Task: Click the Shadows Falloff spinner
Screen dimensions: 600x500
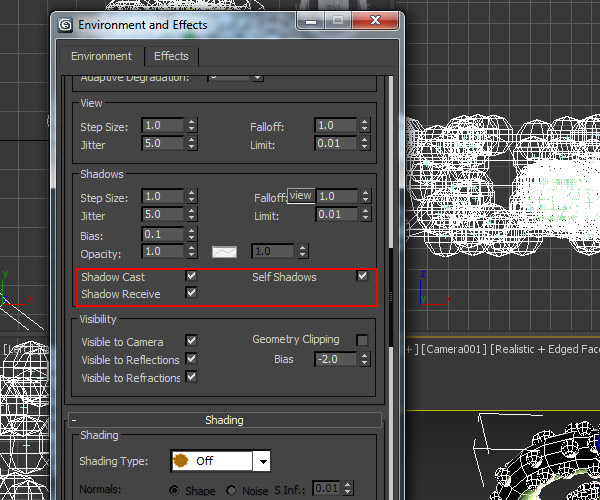Action: click(x=365, y=196)
